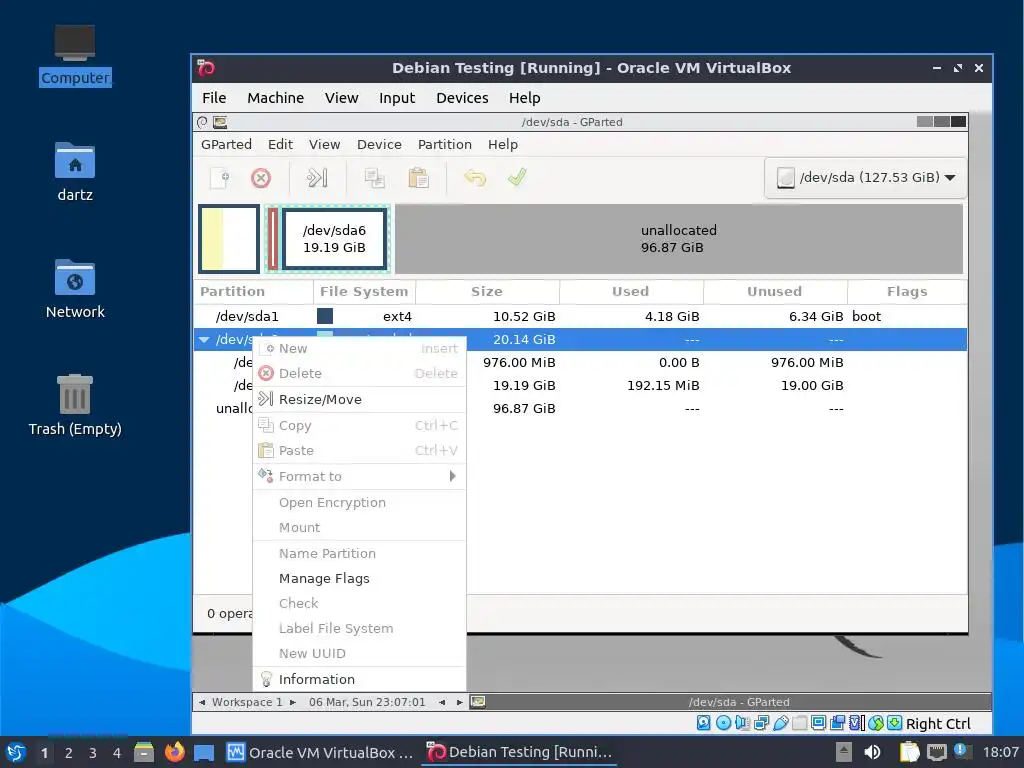Select /dev/sda6 block in the disk map
The height and width of the screenshot is (768, 1024).
point(334,239)
